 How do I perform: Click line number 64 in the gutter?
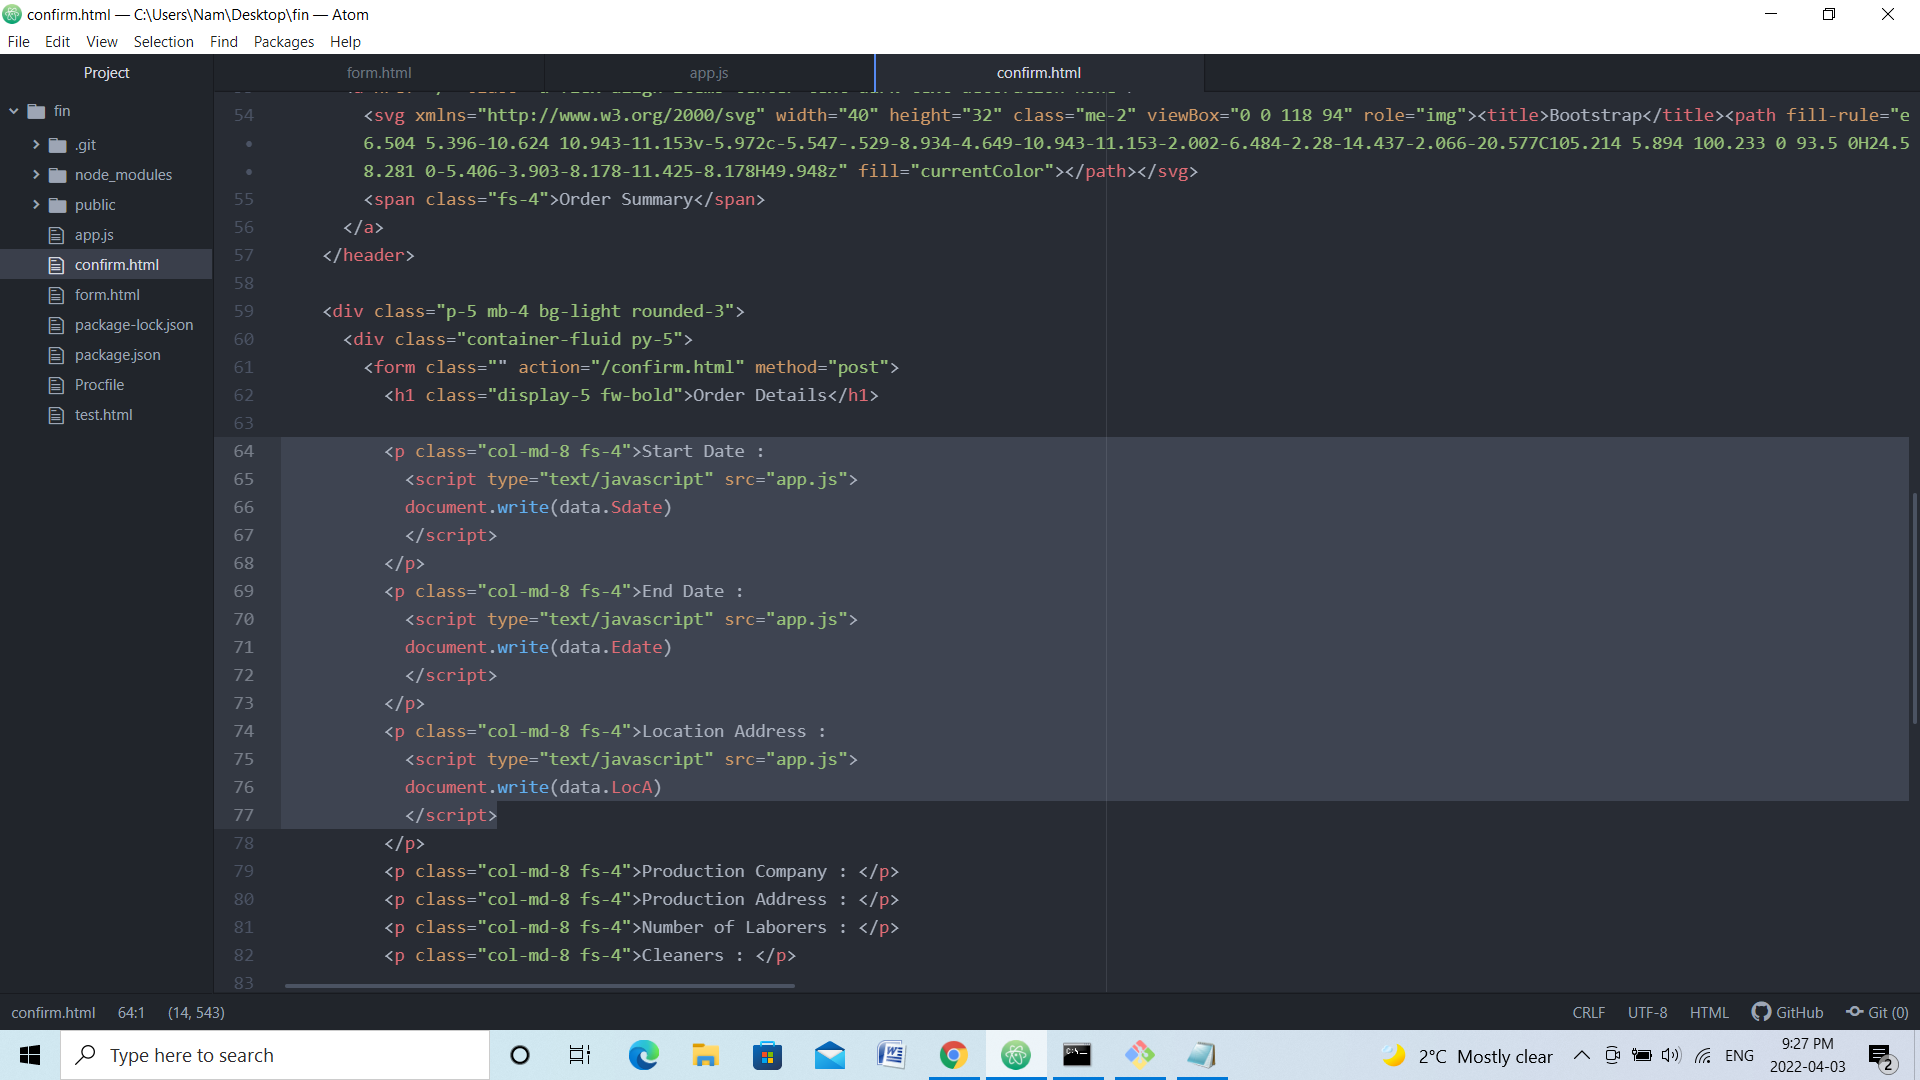[x=244, y=451]
